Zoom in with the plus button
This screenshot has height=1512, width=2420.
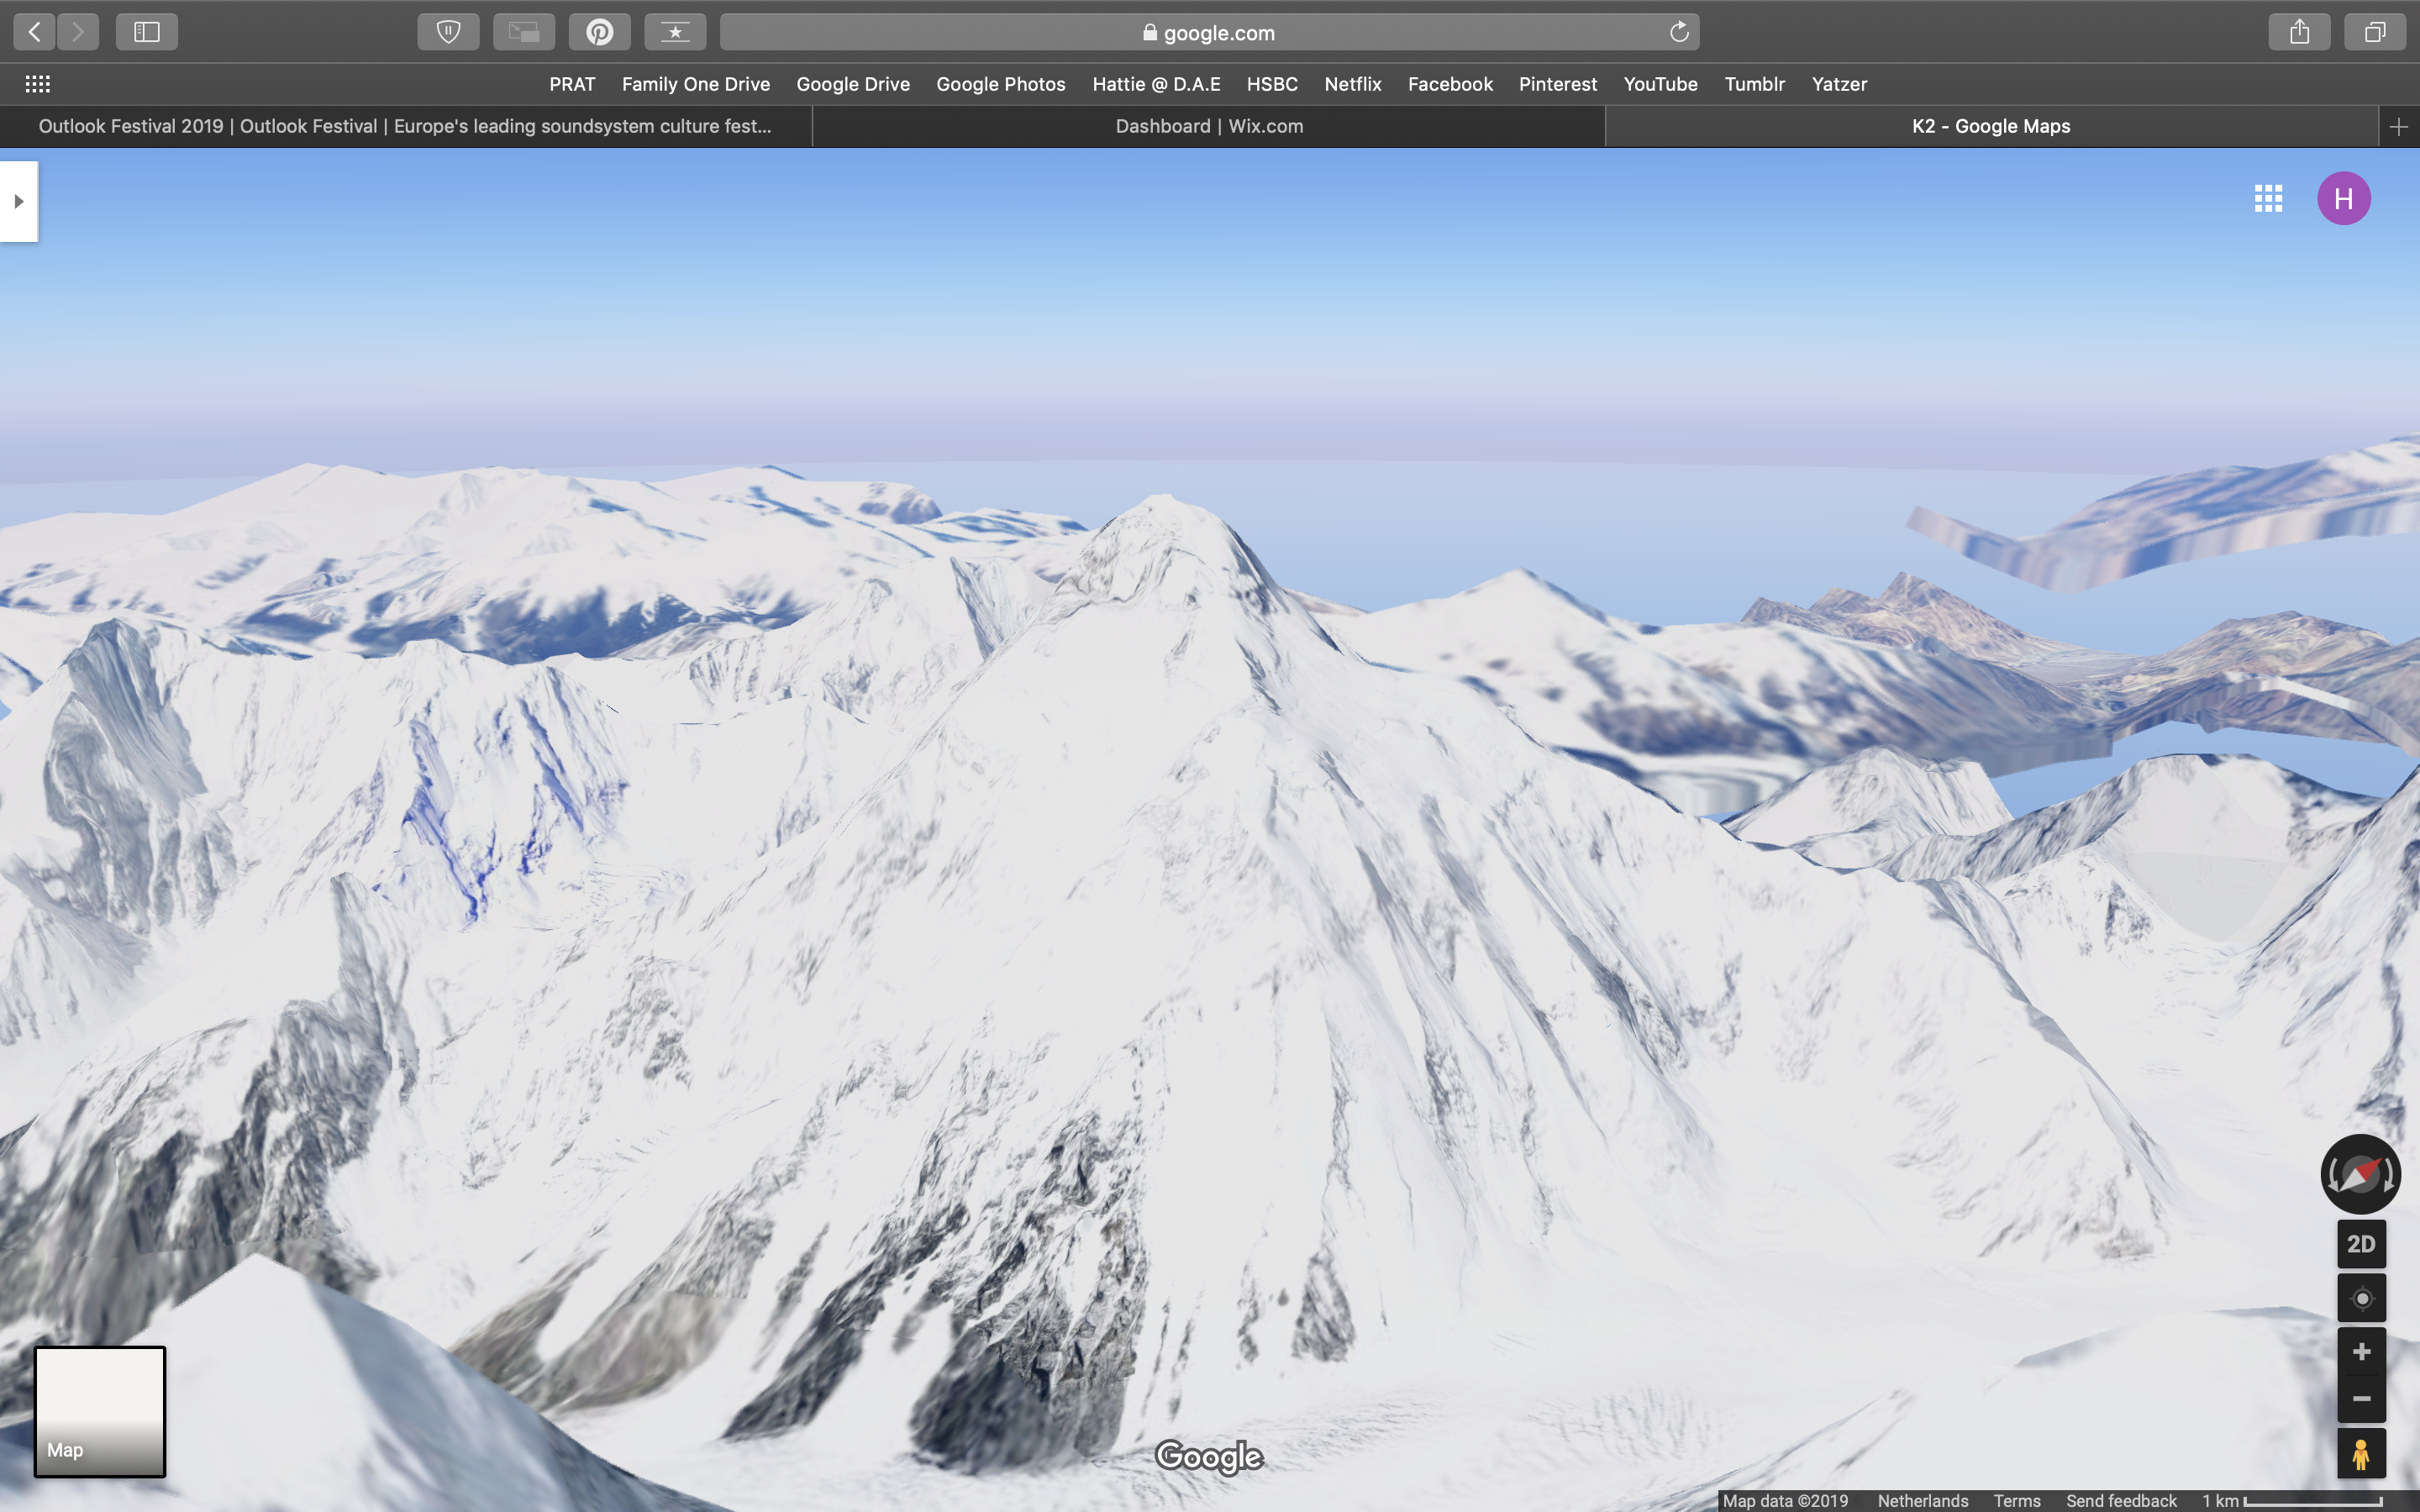(x=2360, y=1352)
